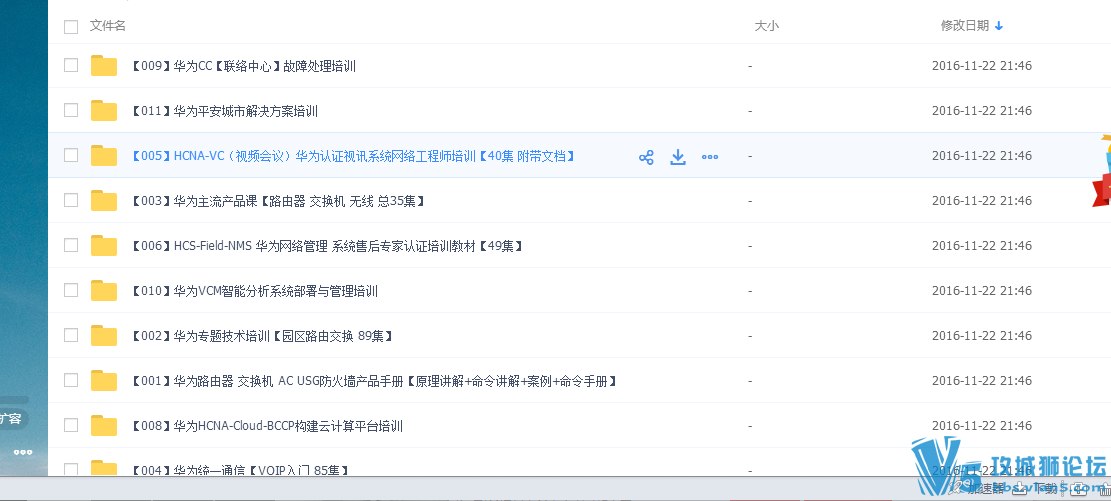This screenshot has width=1111, height=501.
Task: Open more options for the 【005】HCNA-VC row
Action: pyautogui.click(x=710, y=157)
